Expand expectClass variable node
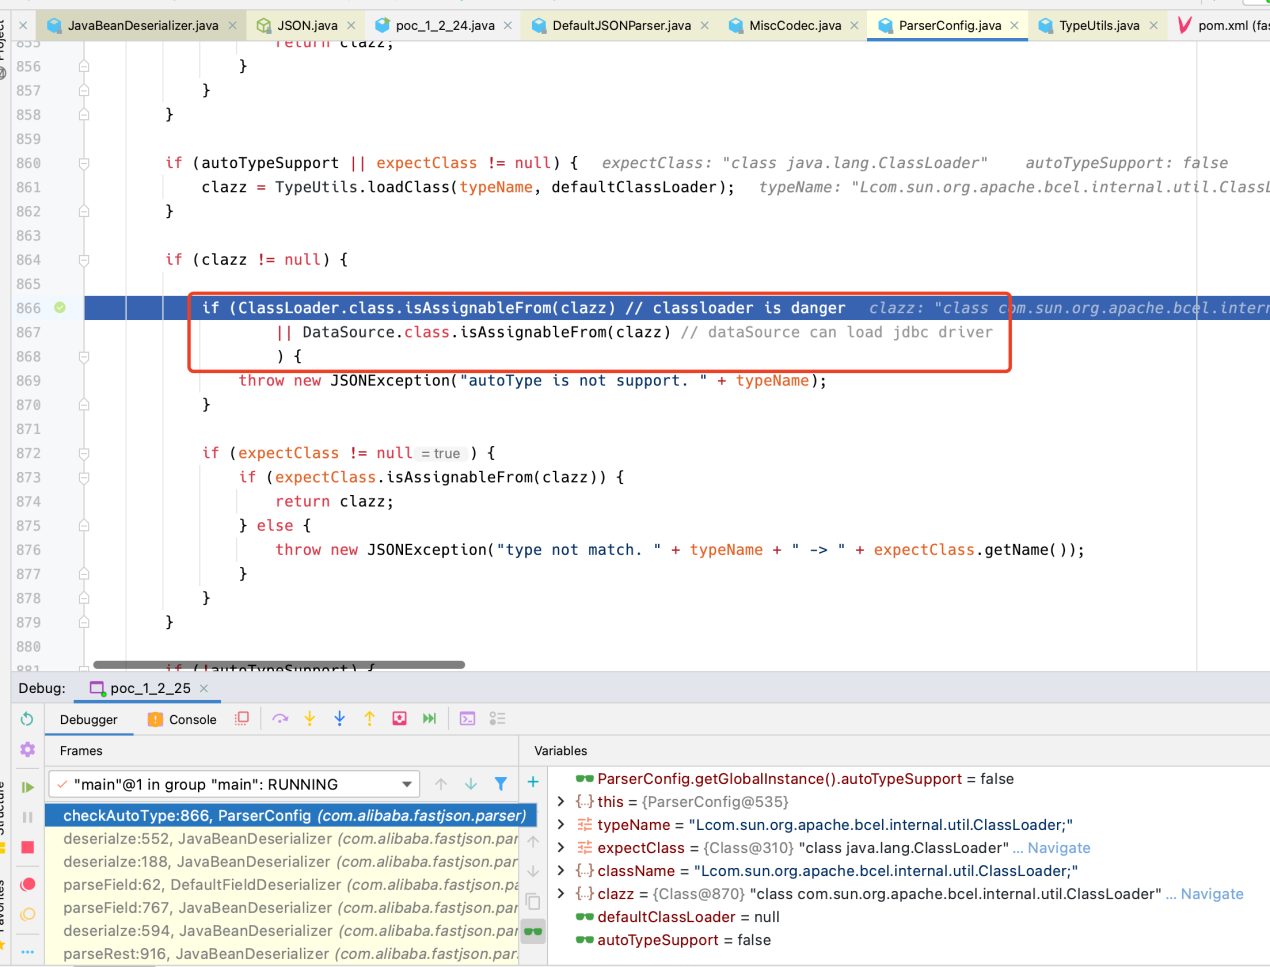Viewport: 1270px width, 967px height. [x=561, y=848]
